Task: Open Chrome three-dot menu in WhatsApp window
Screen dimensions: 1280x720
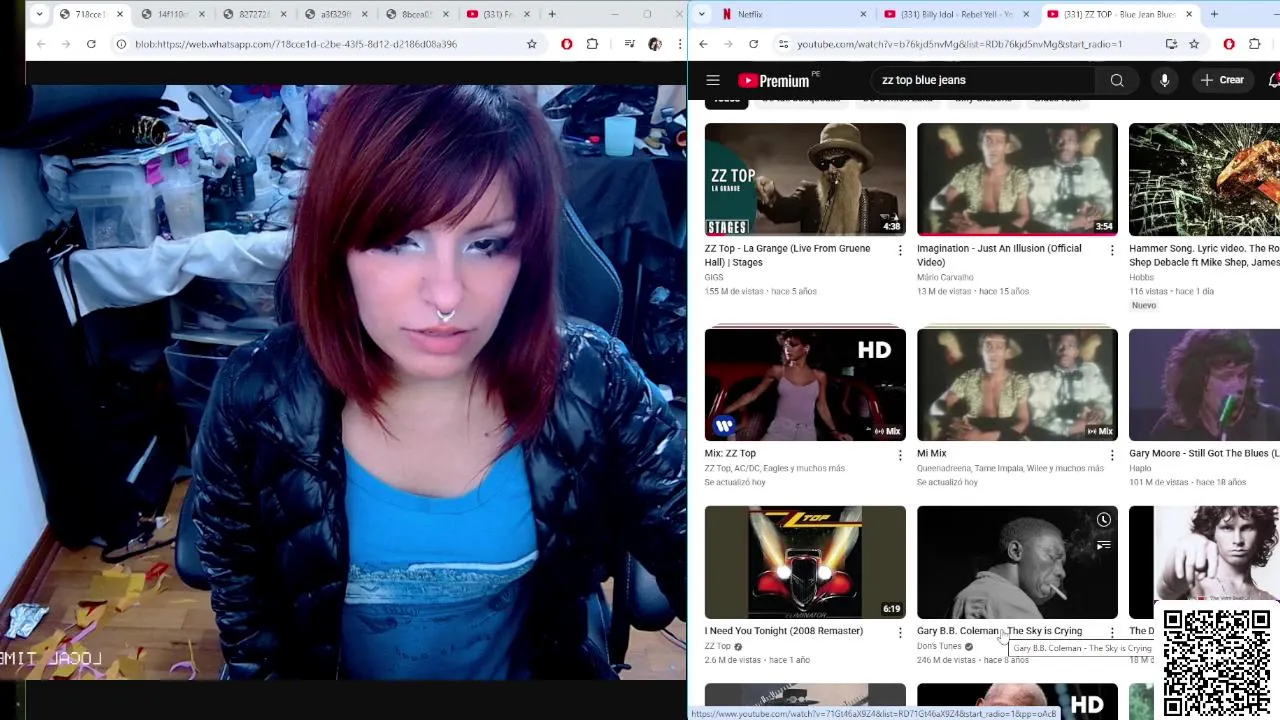Action: (679, 44)
